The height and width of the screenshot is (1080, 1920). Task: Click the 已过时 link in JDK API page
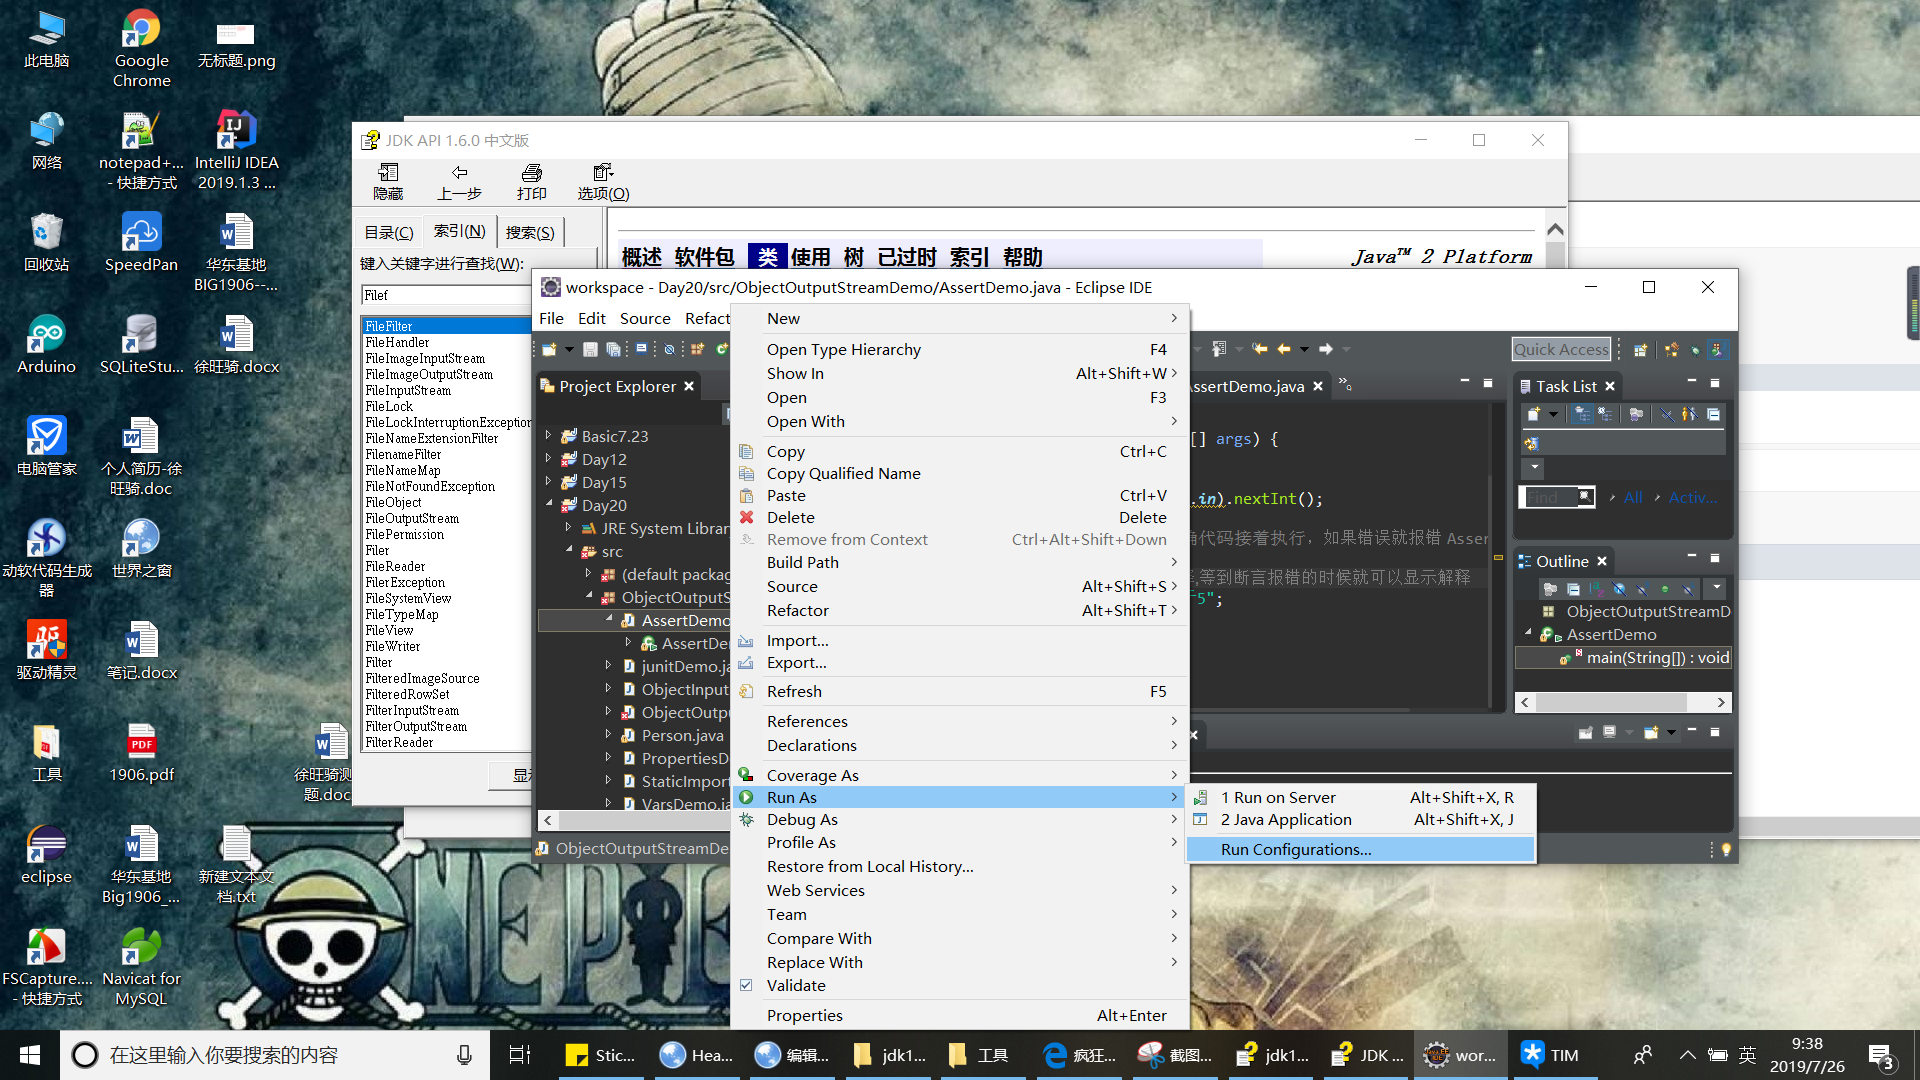click(907, 257)
